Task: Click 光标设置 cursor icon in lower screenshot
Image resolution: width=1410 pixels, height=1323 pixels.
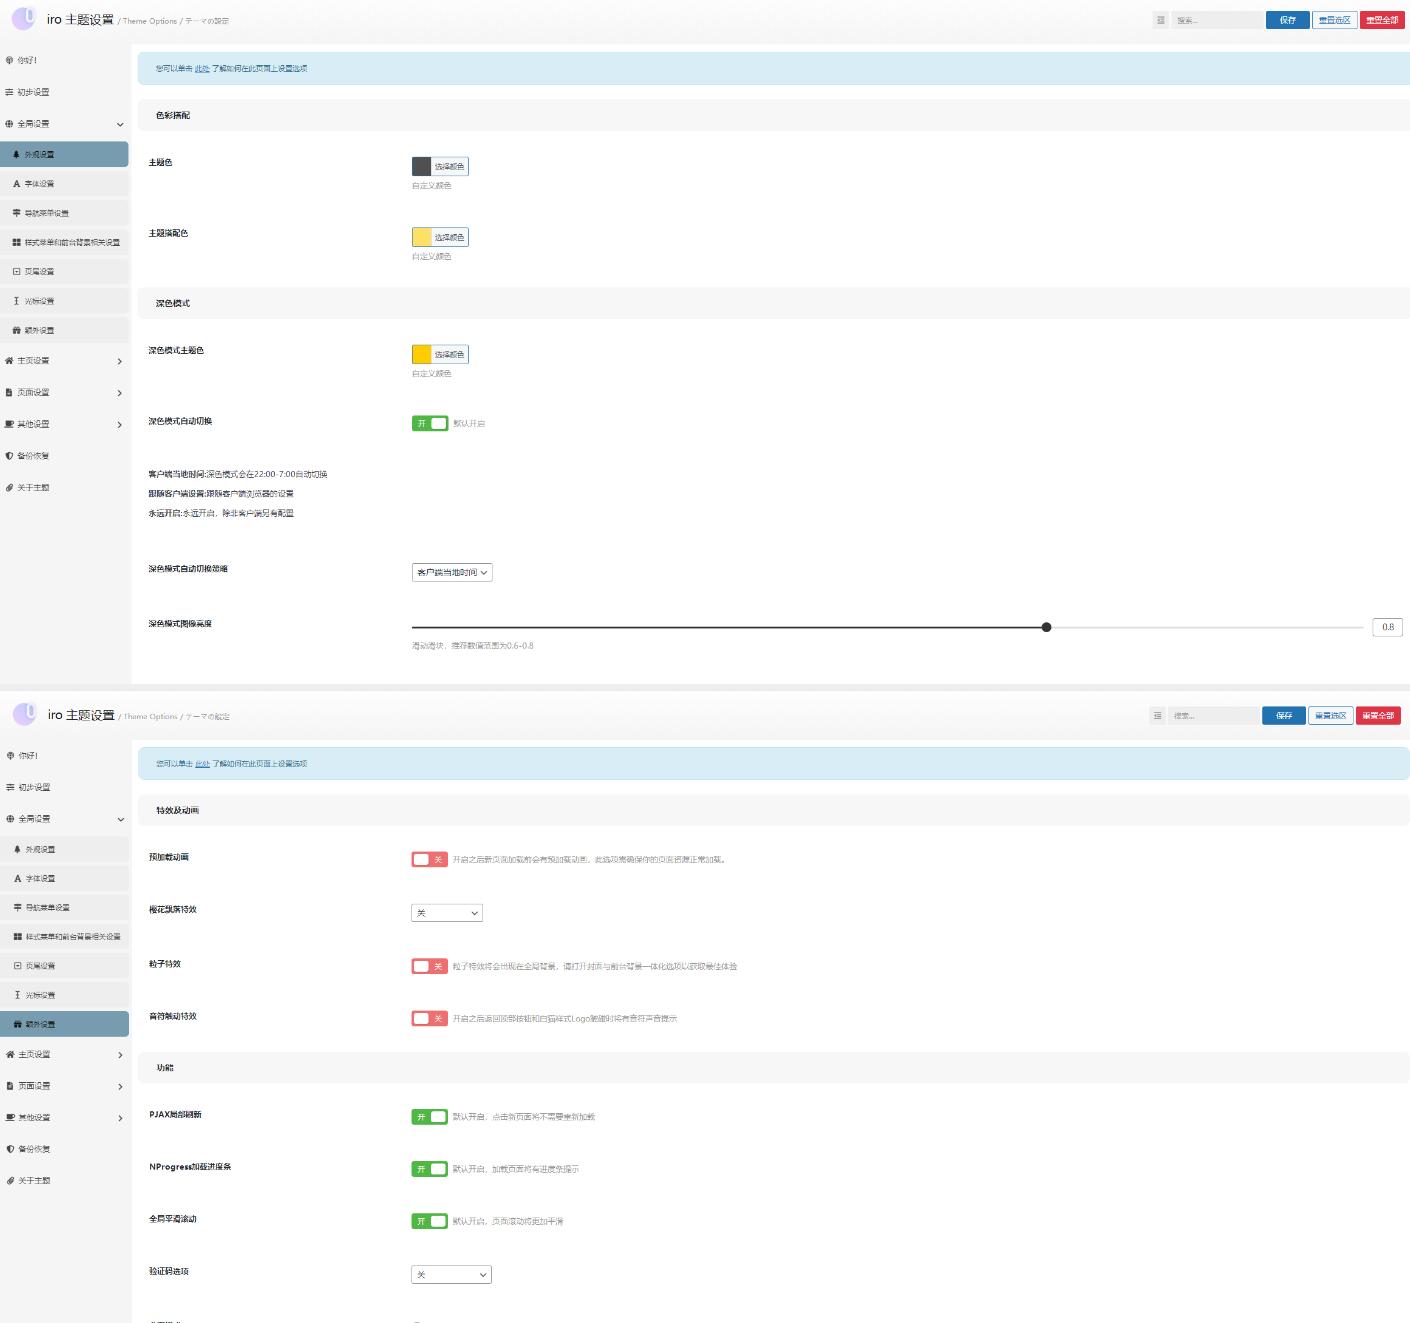Action: tap(17, 995)
